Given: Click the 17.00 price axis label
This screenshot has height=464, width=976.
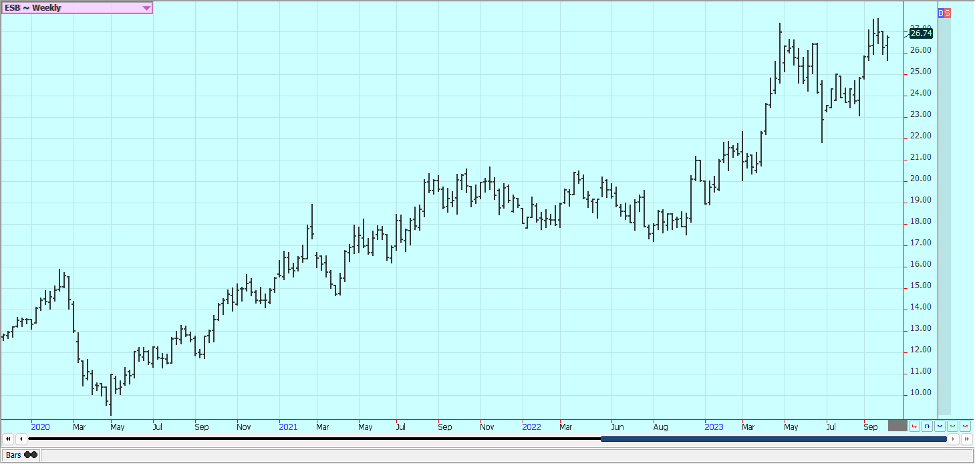Looking at the screenshot, I should [x=921, y=243].
